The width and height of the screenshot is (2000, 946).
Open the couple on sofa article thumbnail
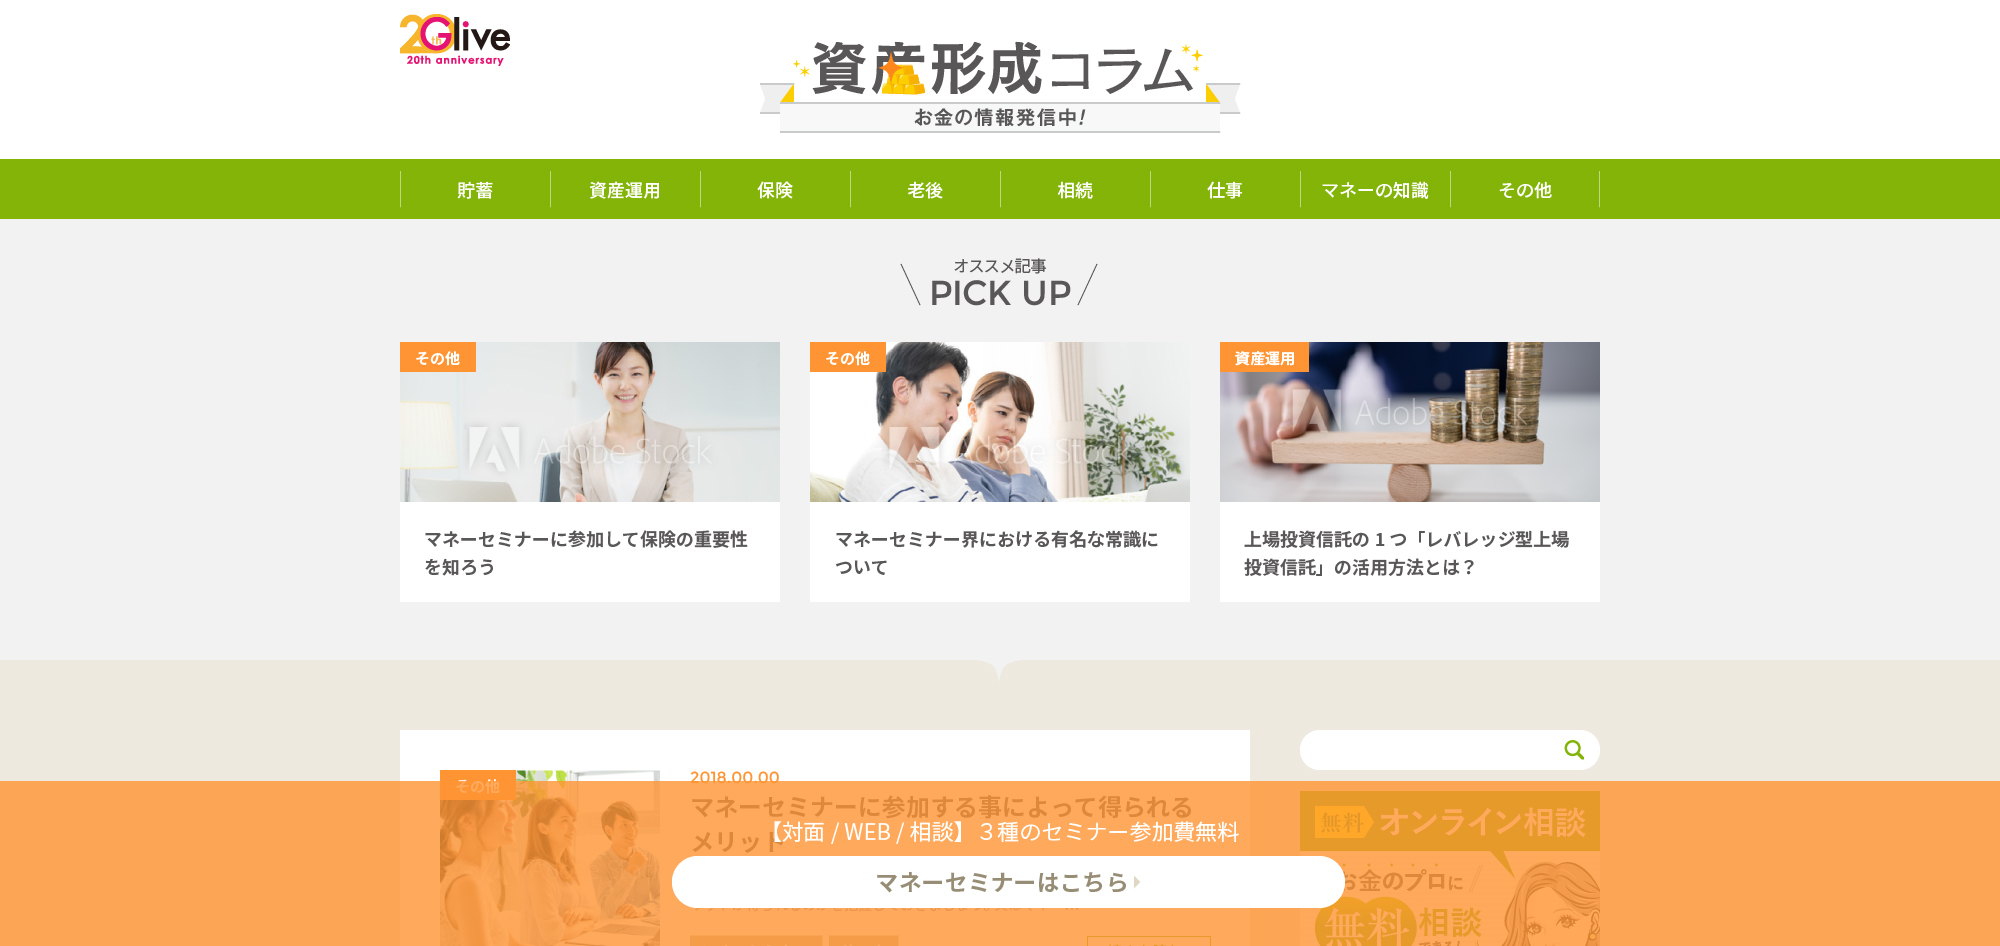pos(1000,422)
